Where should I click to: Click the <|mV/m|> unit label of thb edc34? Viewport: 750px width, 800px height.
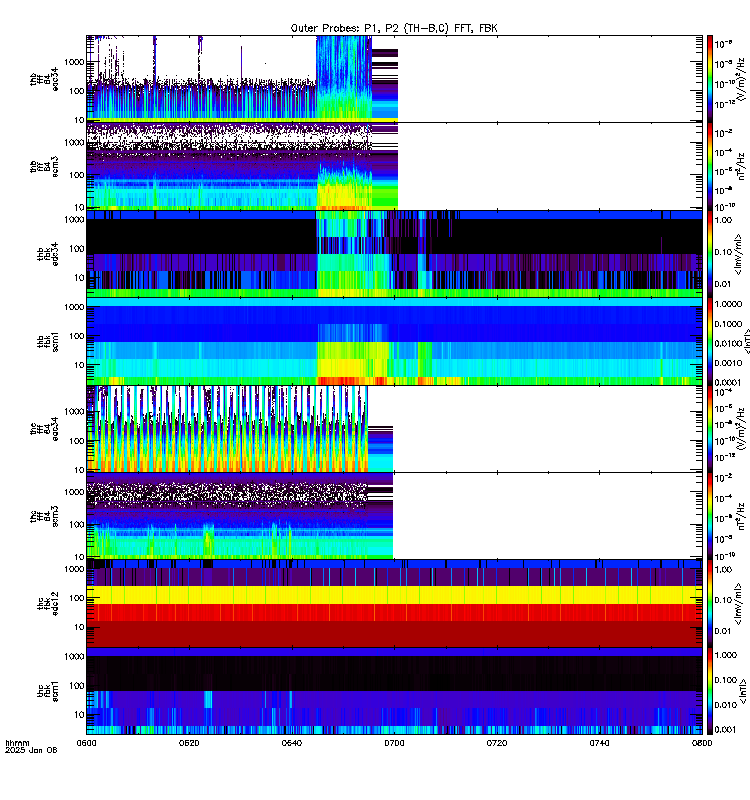(x=738, y=254)
